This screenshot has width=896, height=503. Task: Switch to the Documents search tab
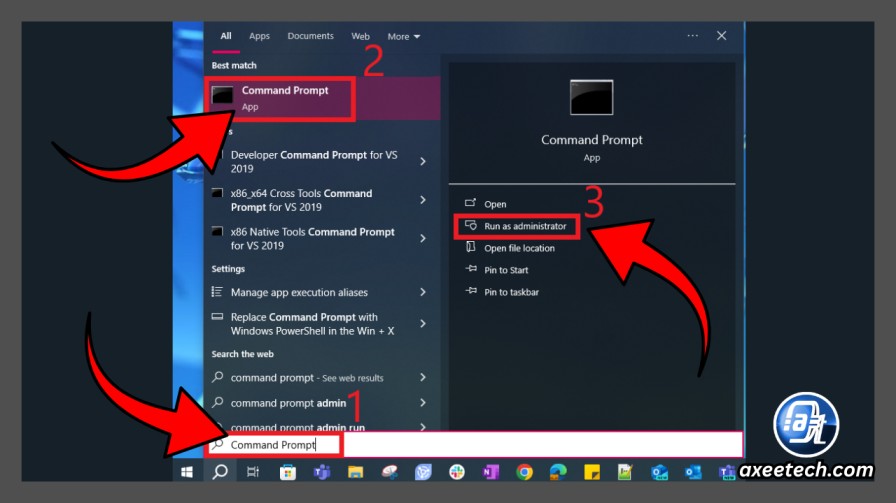[310, 36]
